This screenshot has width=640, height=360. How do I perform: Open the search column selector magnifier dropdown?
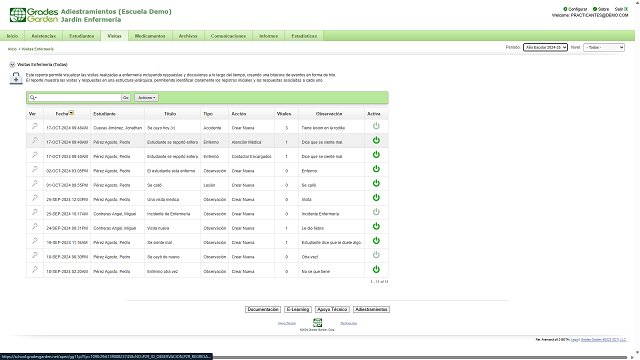point(33,98)
